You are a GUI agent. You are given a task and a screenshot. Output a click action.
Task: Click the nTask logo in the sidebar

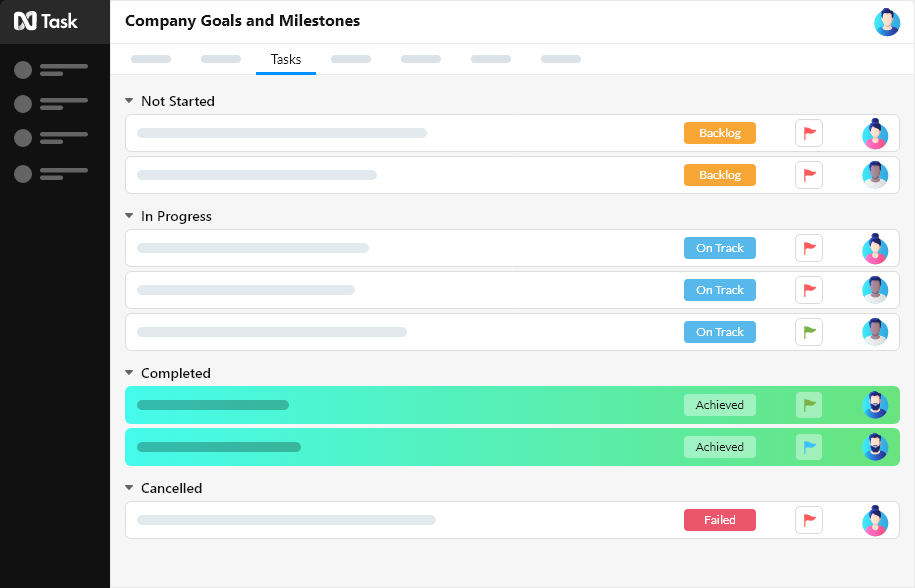[x=47, y=20]
